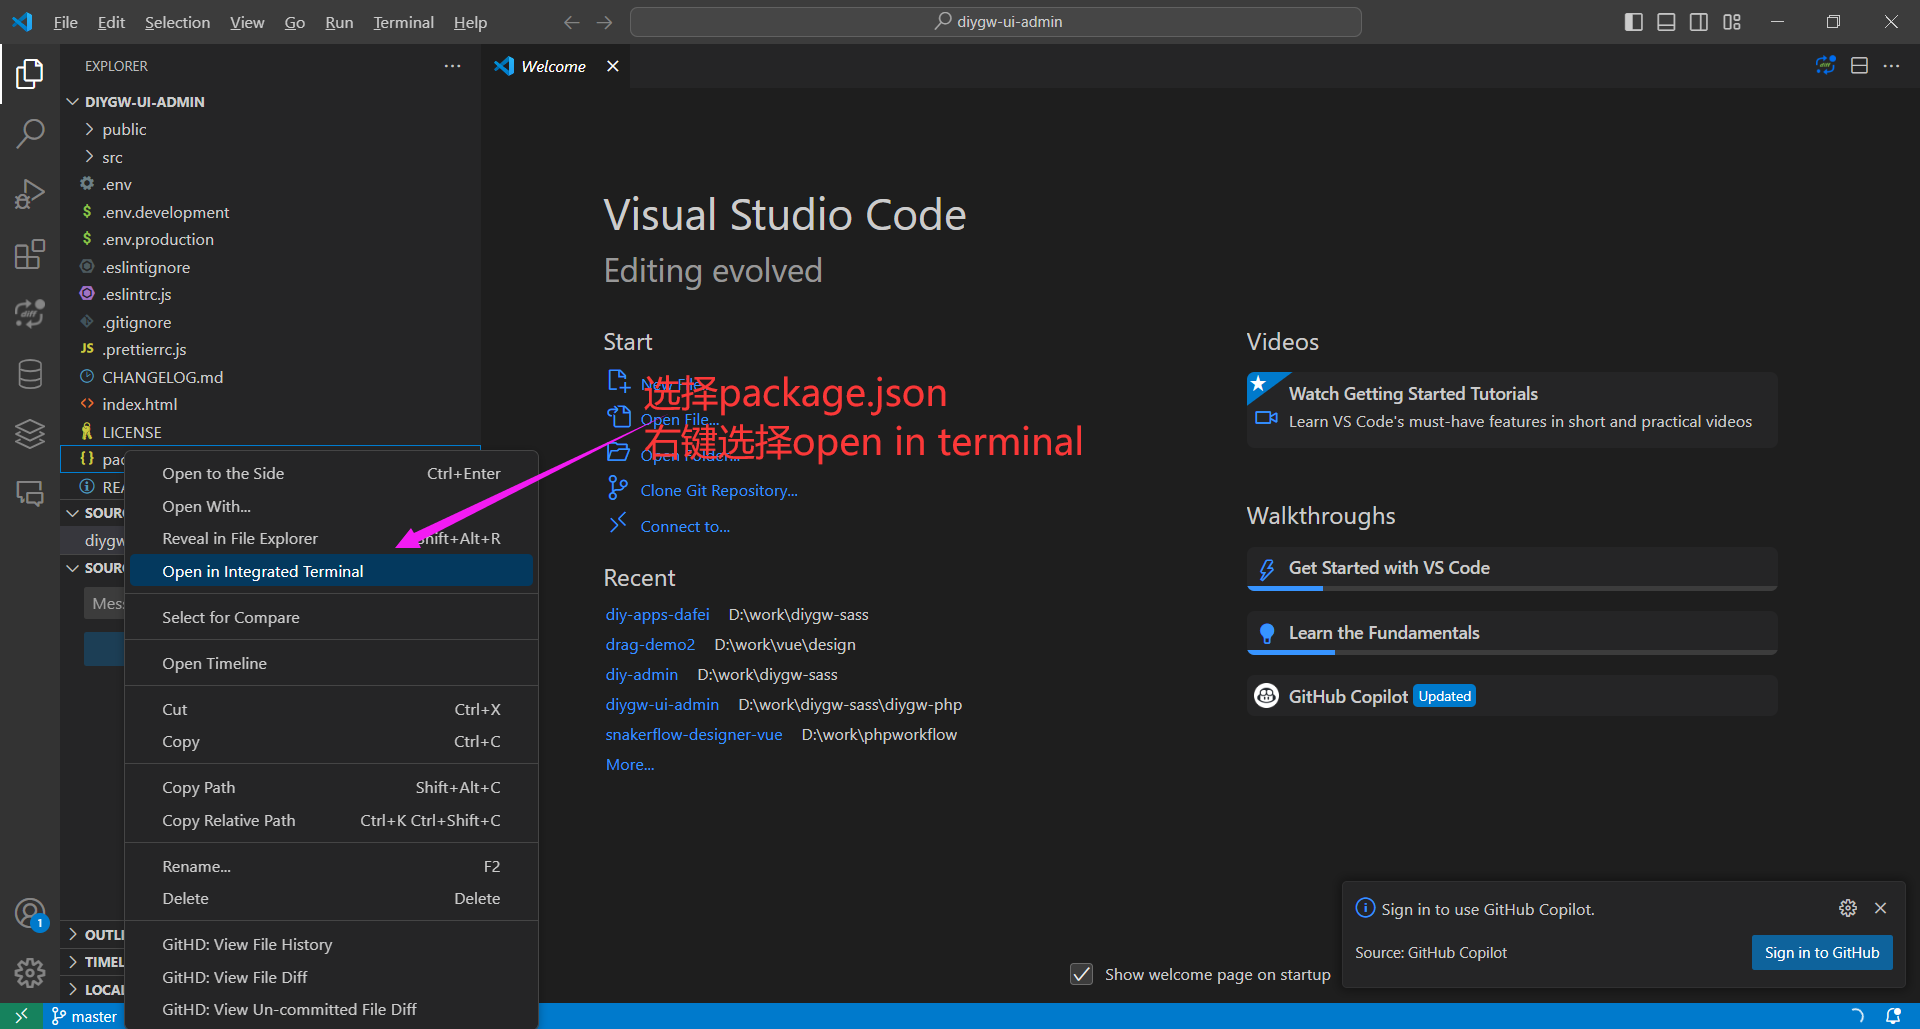Click the master branch in status bar
This screenshot has height=1029, width=1920.
coord(84,1016)
